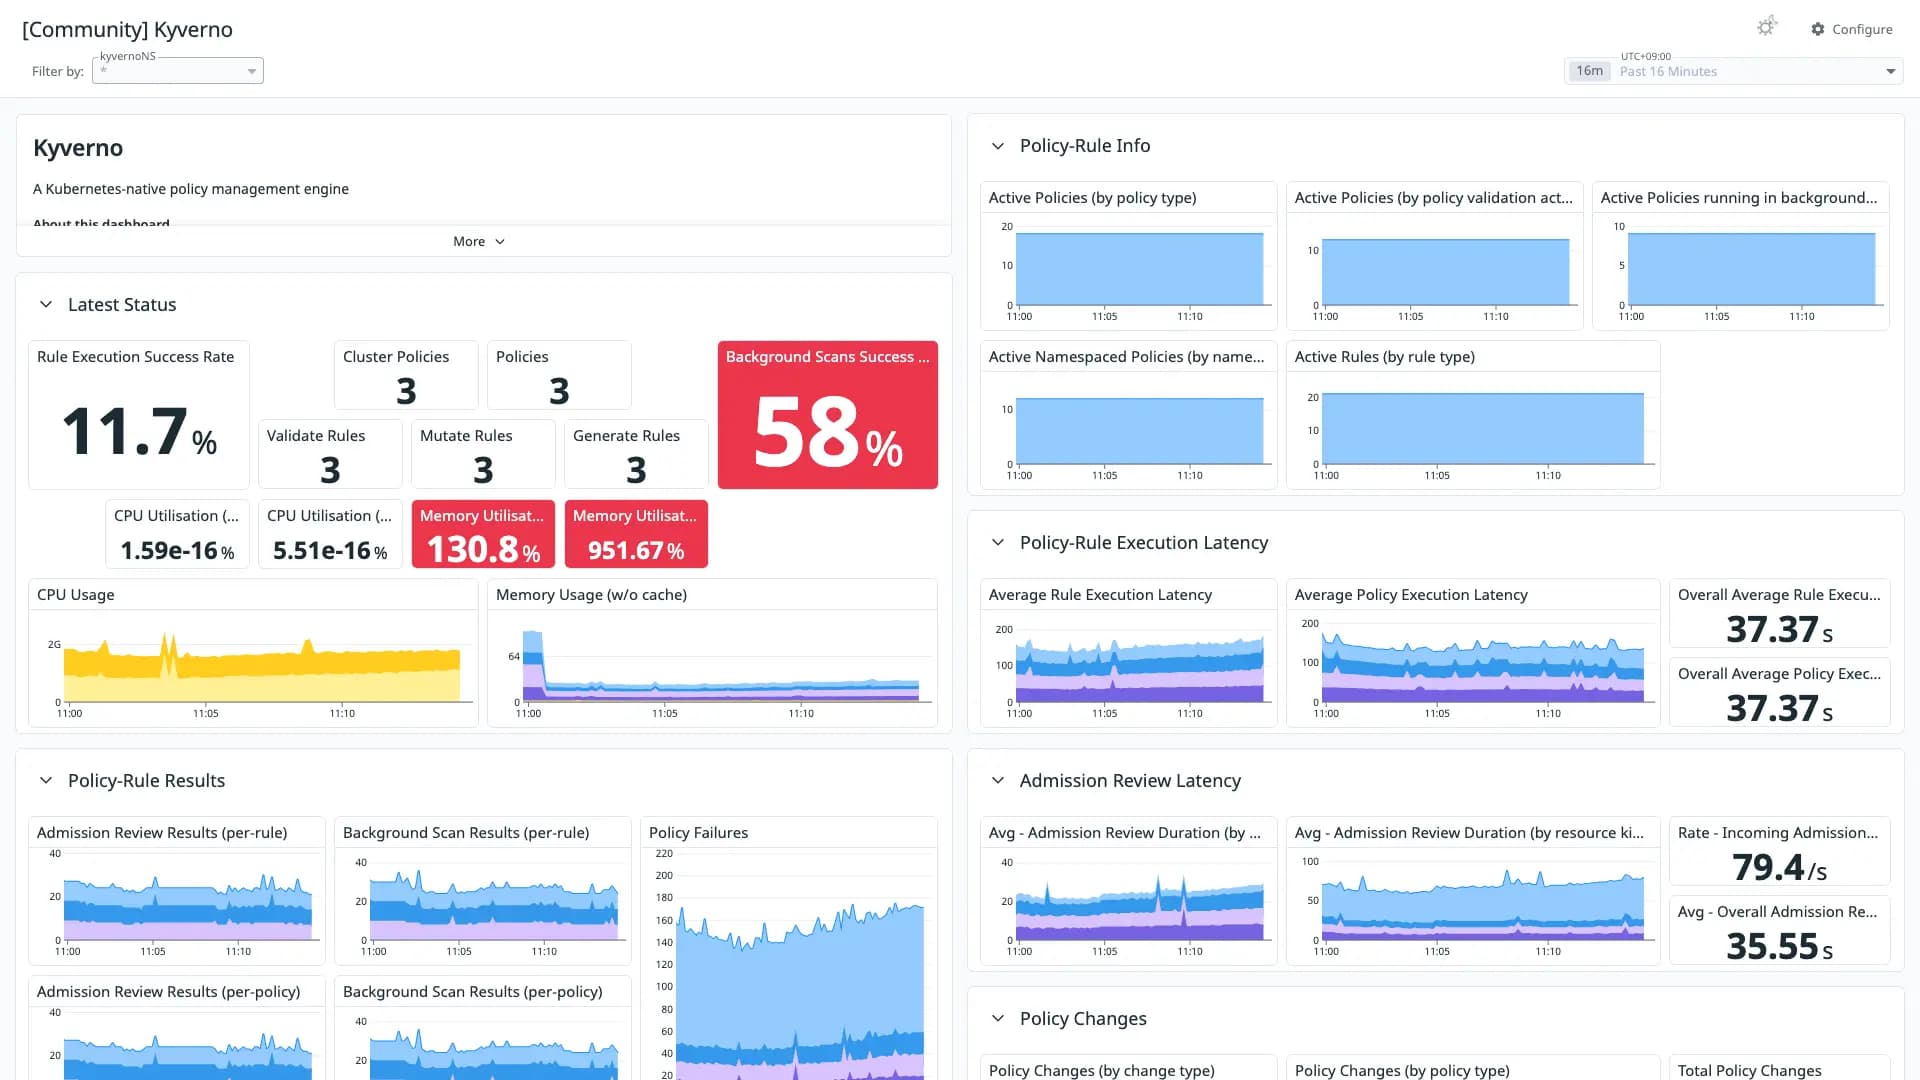This screenshot has height=1080, width=1920.
Task: Open the leftmost Avg Admission Review Duration graph
Action: coord(1129,891)
